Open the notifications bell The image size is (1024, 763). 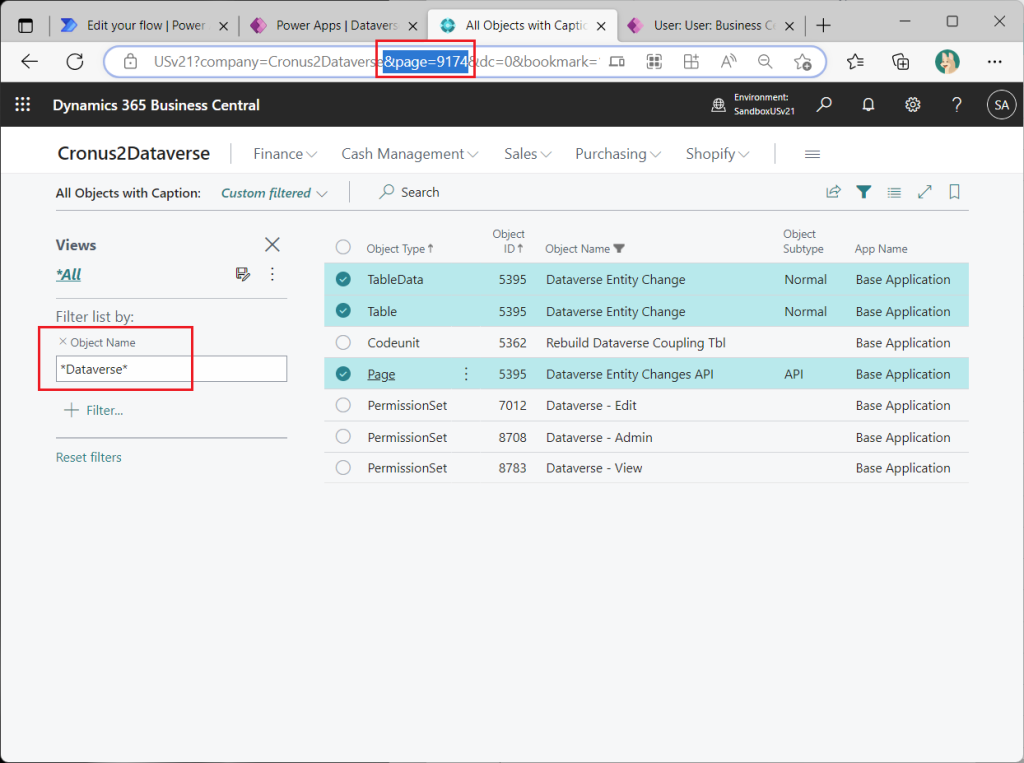click(868, 105)
